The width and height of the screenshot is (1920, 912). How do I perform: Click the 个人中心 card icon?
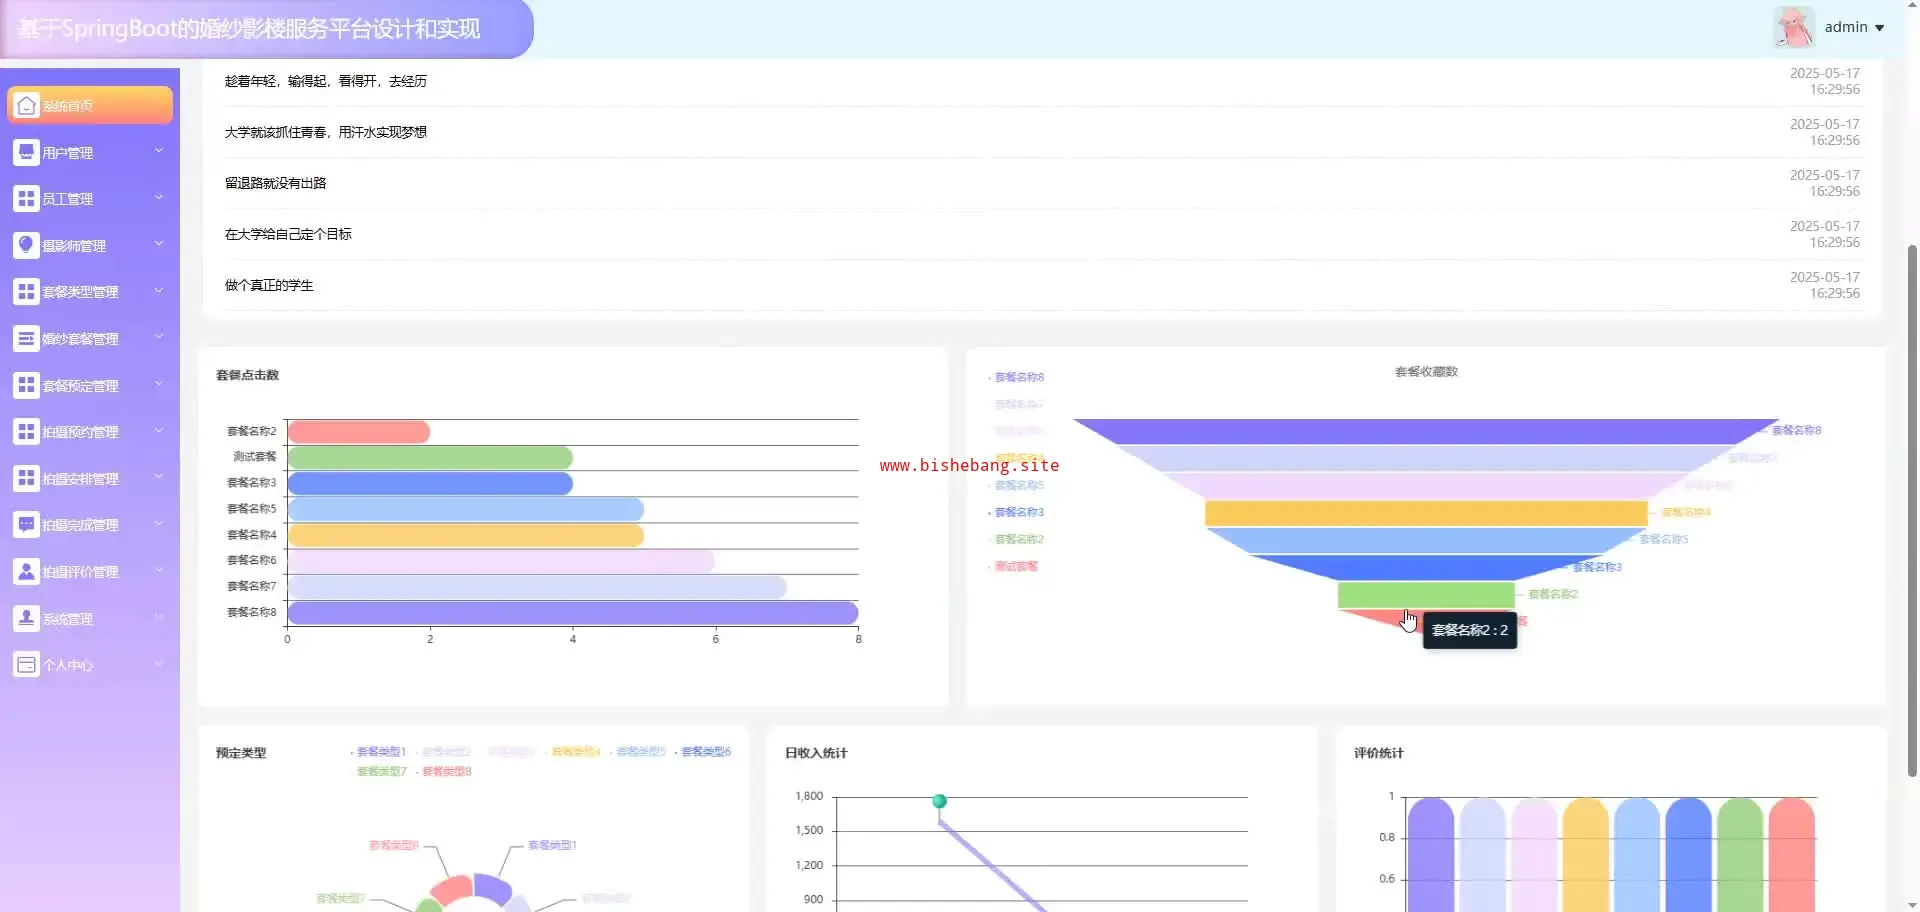(27, 665)
